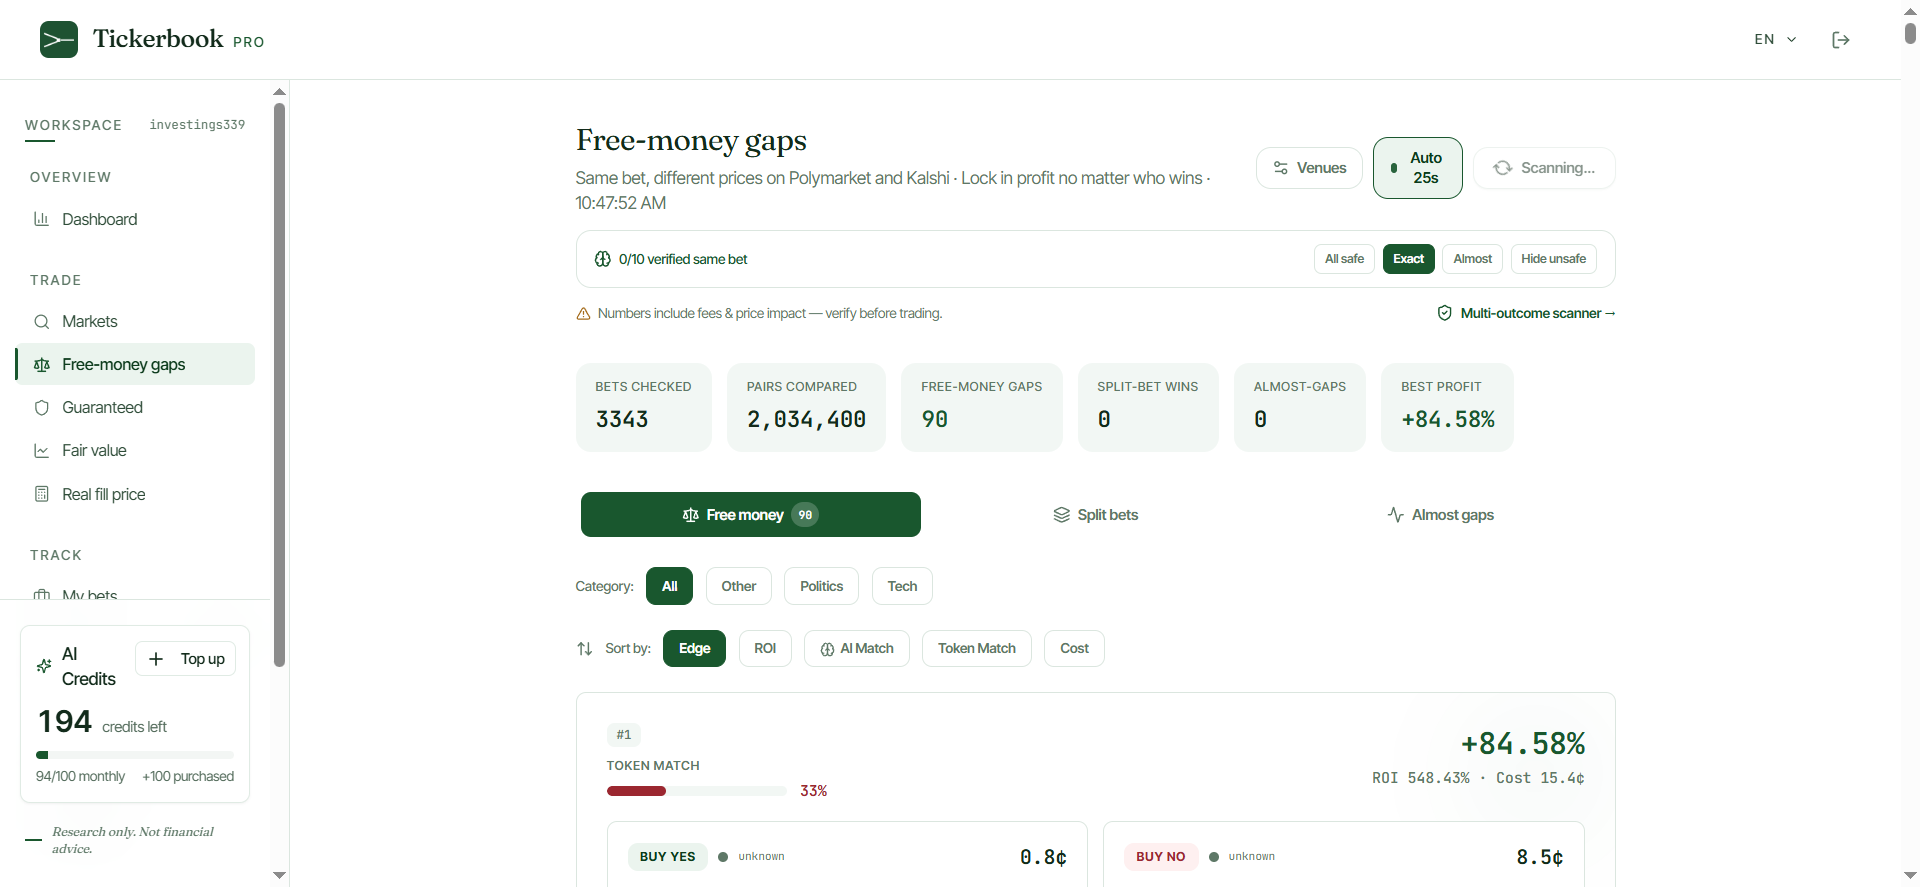Select the All safe filter
1920x887 pixels.
(x=1344, y=259)
